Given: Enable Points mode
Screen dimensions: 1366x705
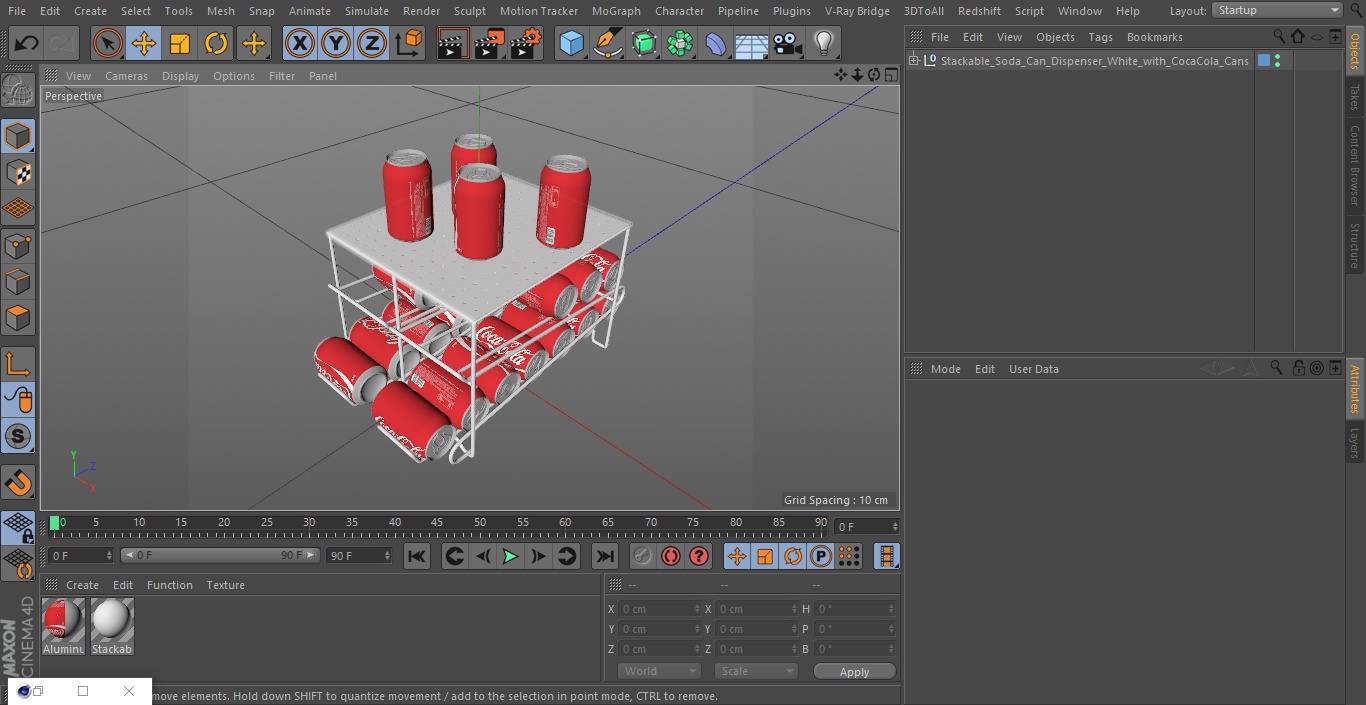Looking at the screenshot, I should [x=18, y=246].
